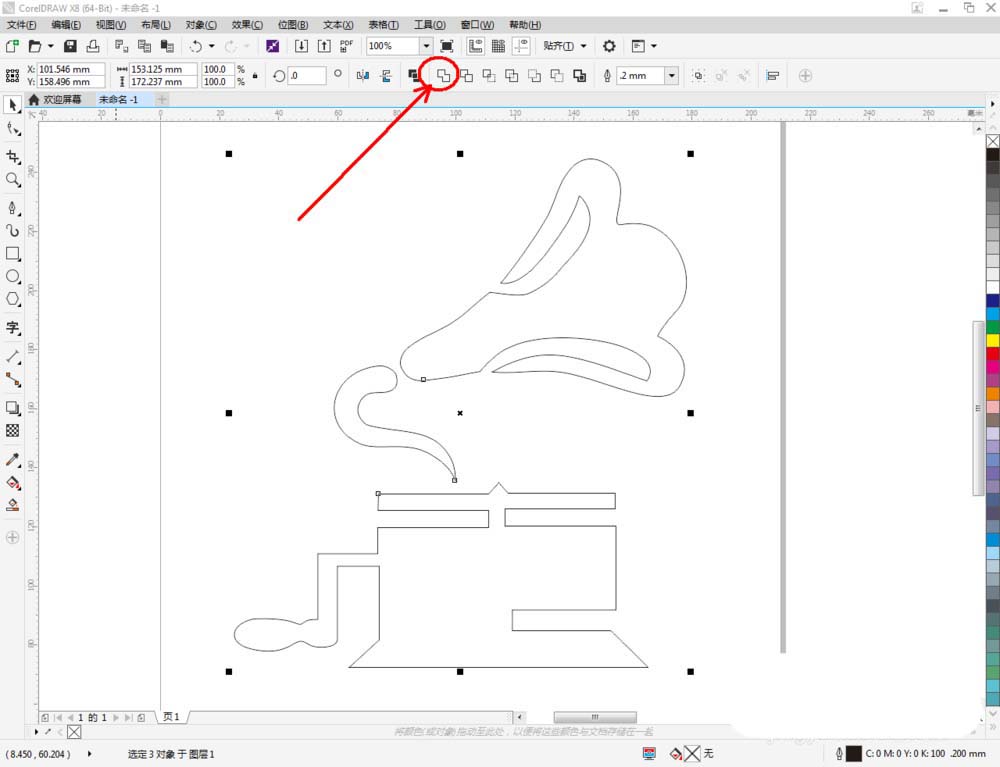The width and height of the screenshot is (1000, 767).
Task: Click the Full-screen preview icon
Action: (447, 46)
